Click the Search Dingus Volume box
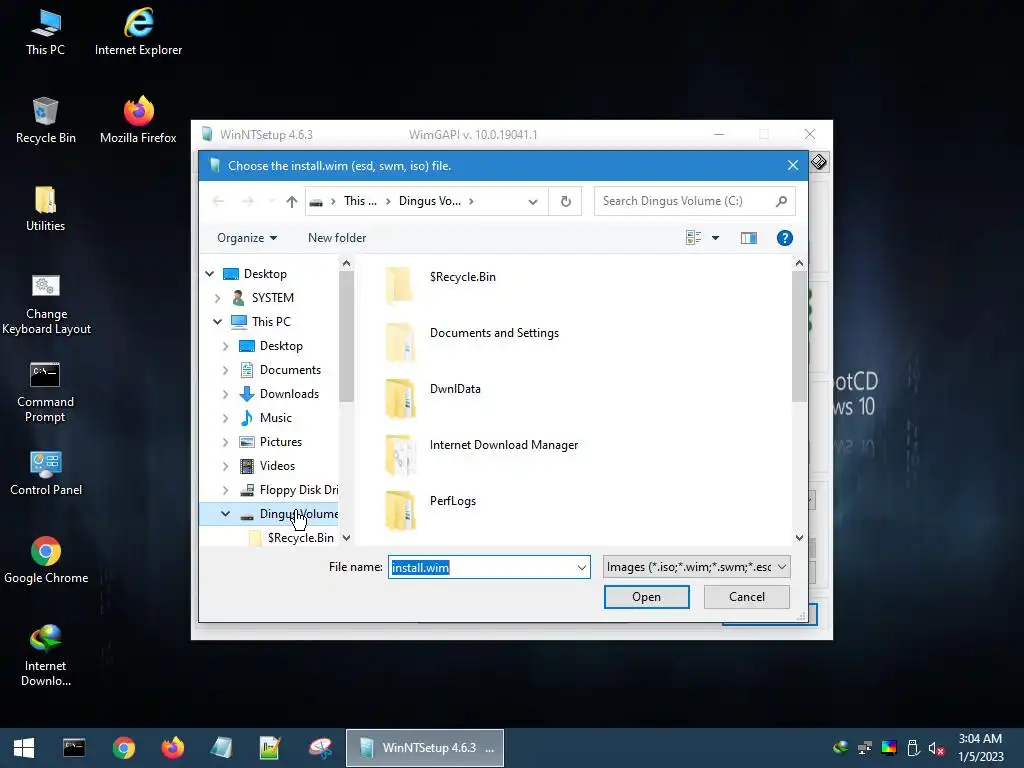This screenshot has height=768, width=1024. coord(686,201)
